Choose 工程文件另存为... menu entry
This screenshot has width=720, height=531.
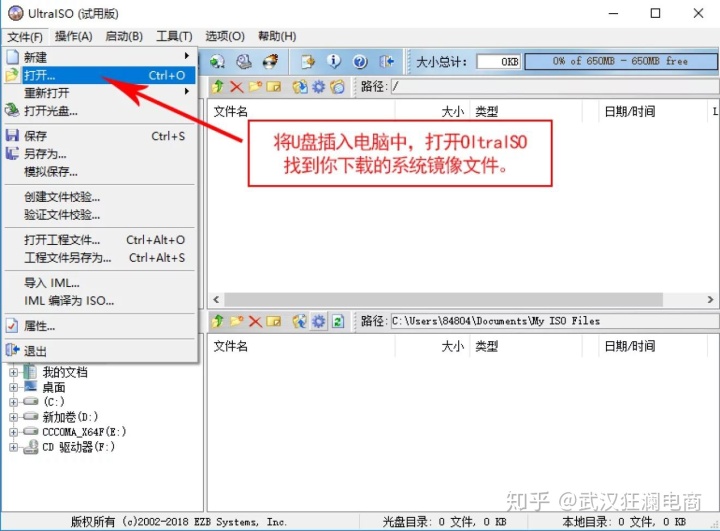tap(100, 258)
